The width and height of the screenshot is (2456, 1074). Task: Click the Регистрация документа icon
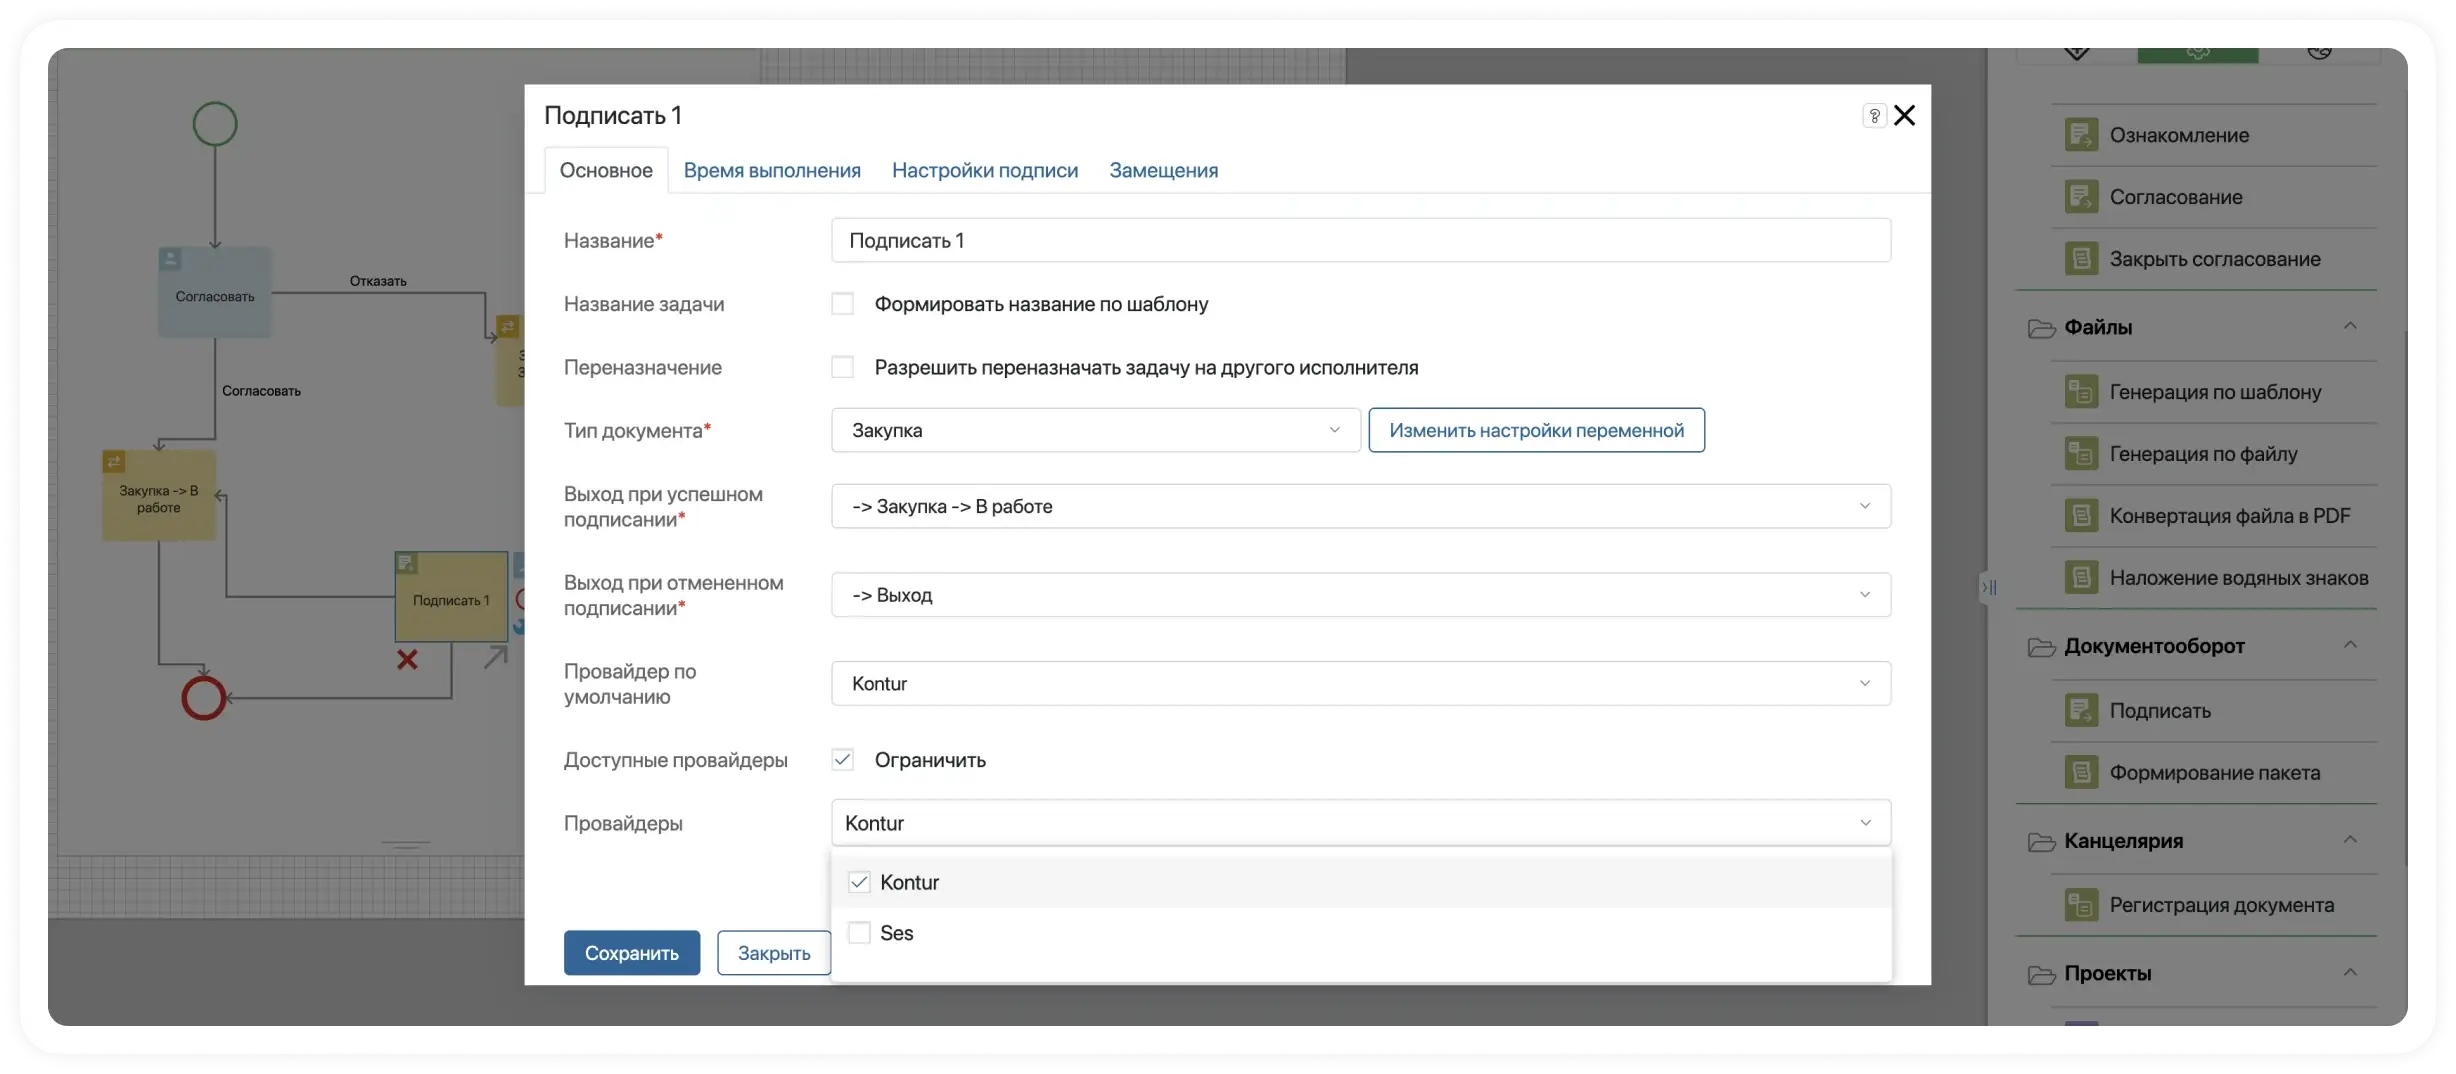point(2081,905)
